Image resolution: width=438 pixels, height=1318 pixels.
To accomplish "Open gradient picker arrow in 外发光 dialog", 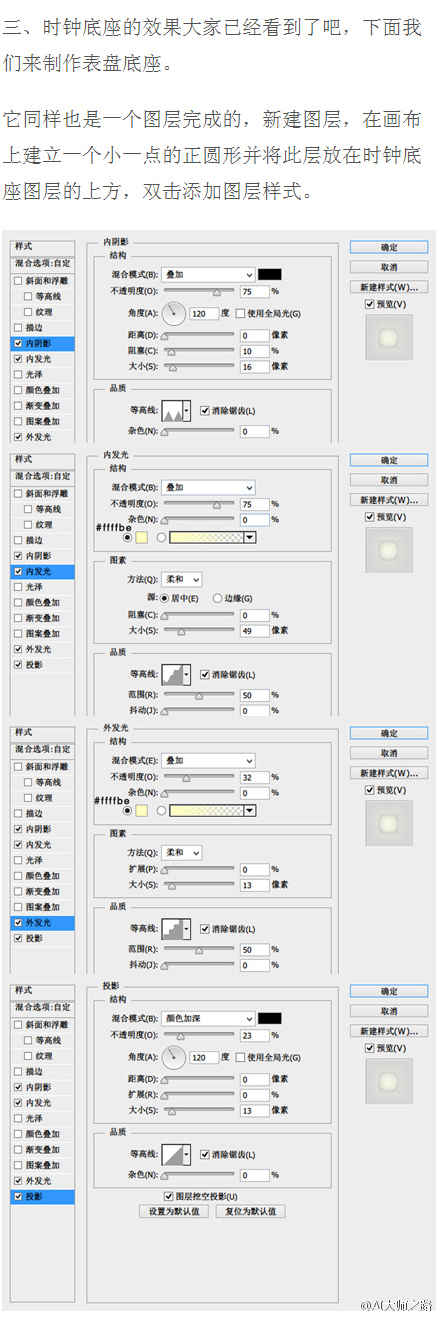I will click(x=248, y=810).
